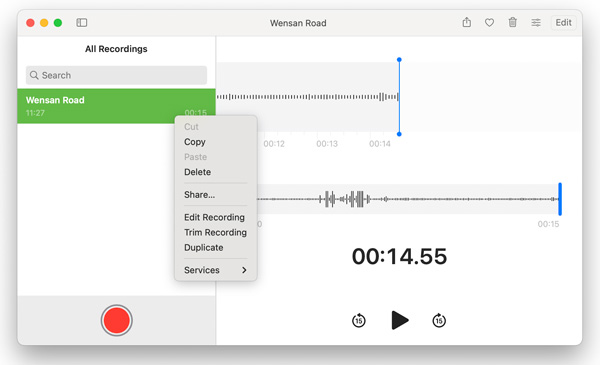600x365 pixels.
Task: Play the Wensan Road recording
Action: pyautogui.click(x=400, y=320)
